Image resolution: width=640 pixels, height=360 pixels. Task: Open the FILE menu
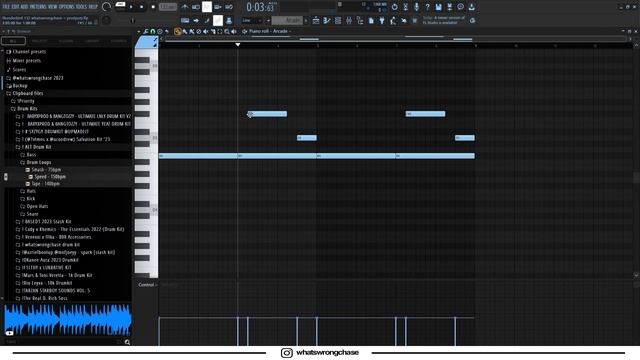click(6, 7)
